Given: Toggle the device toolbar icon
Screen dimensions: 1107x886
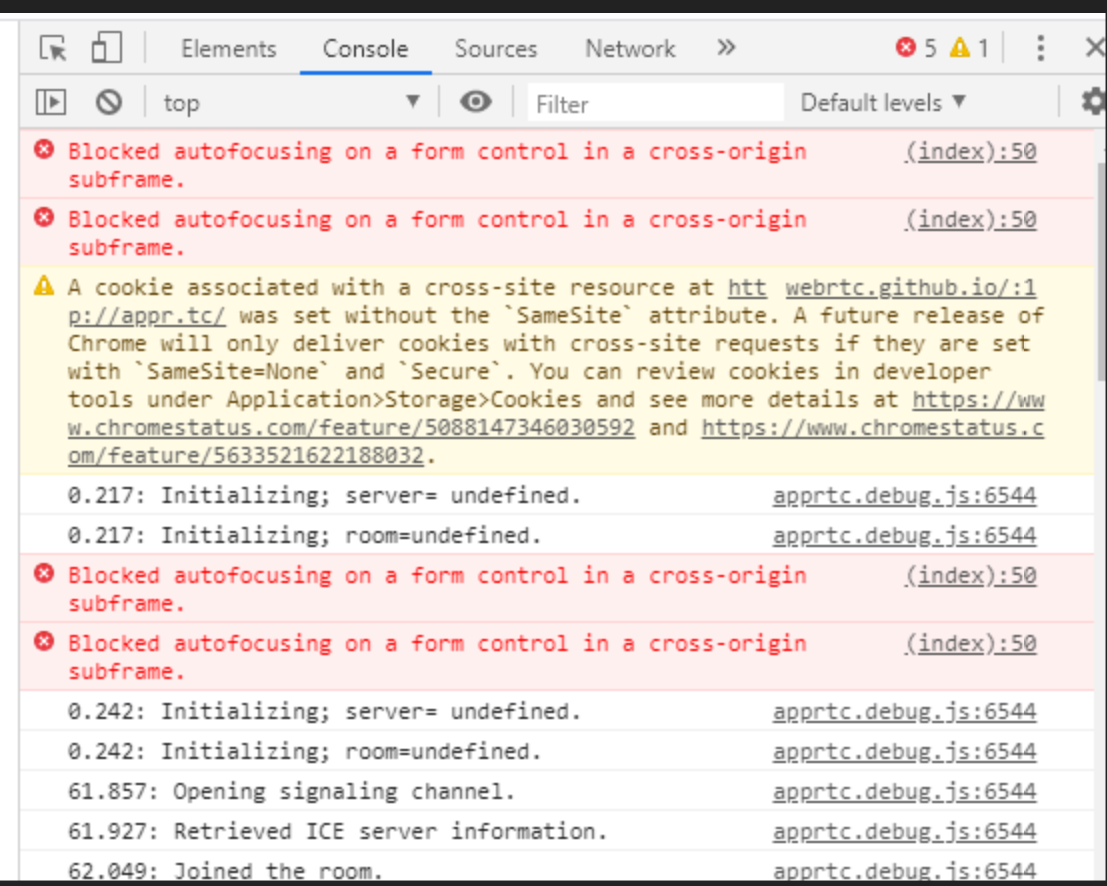Looking at the screenshot, I should coord(107,48).
